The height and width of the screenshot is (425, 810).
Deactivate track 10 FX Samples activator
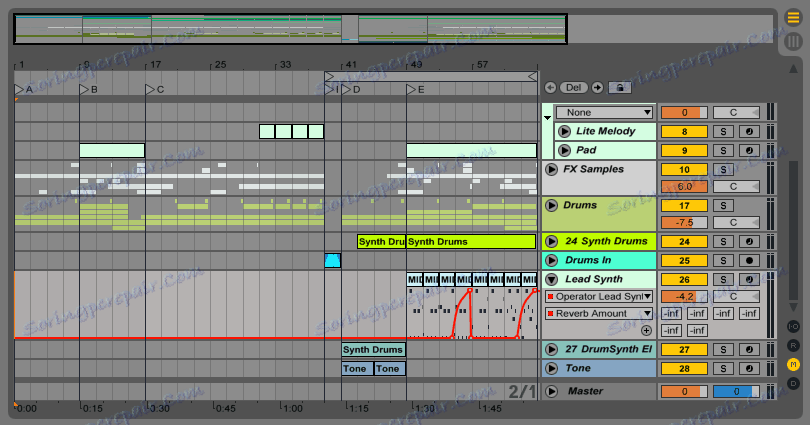click(684, 169)
